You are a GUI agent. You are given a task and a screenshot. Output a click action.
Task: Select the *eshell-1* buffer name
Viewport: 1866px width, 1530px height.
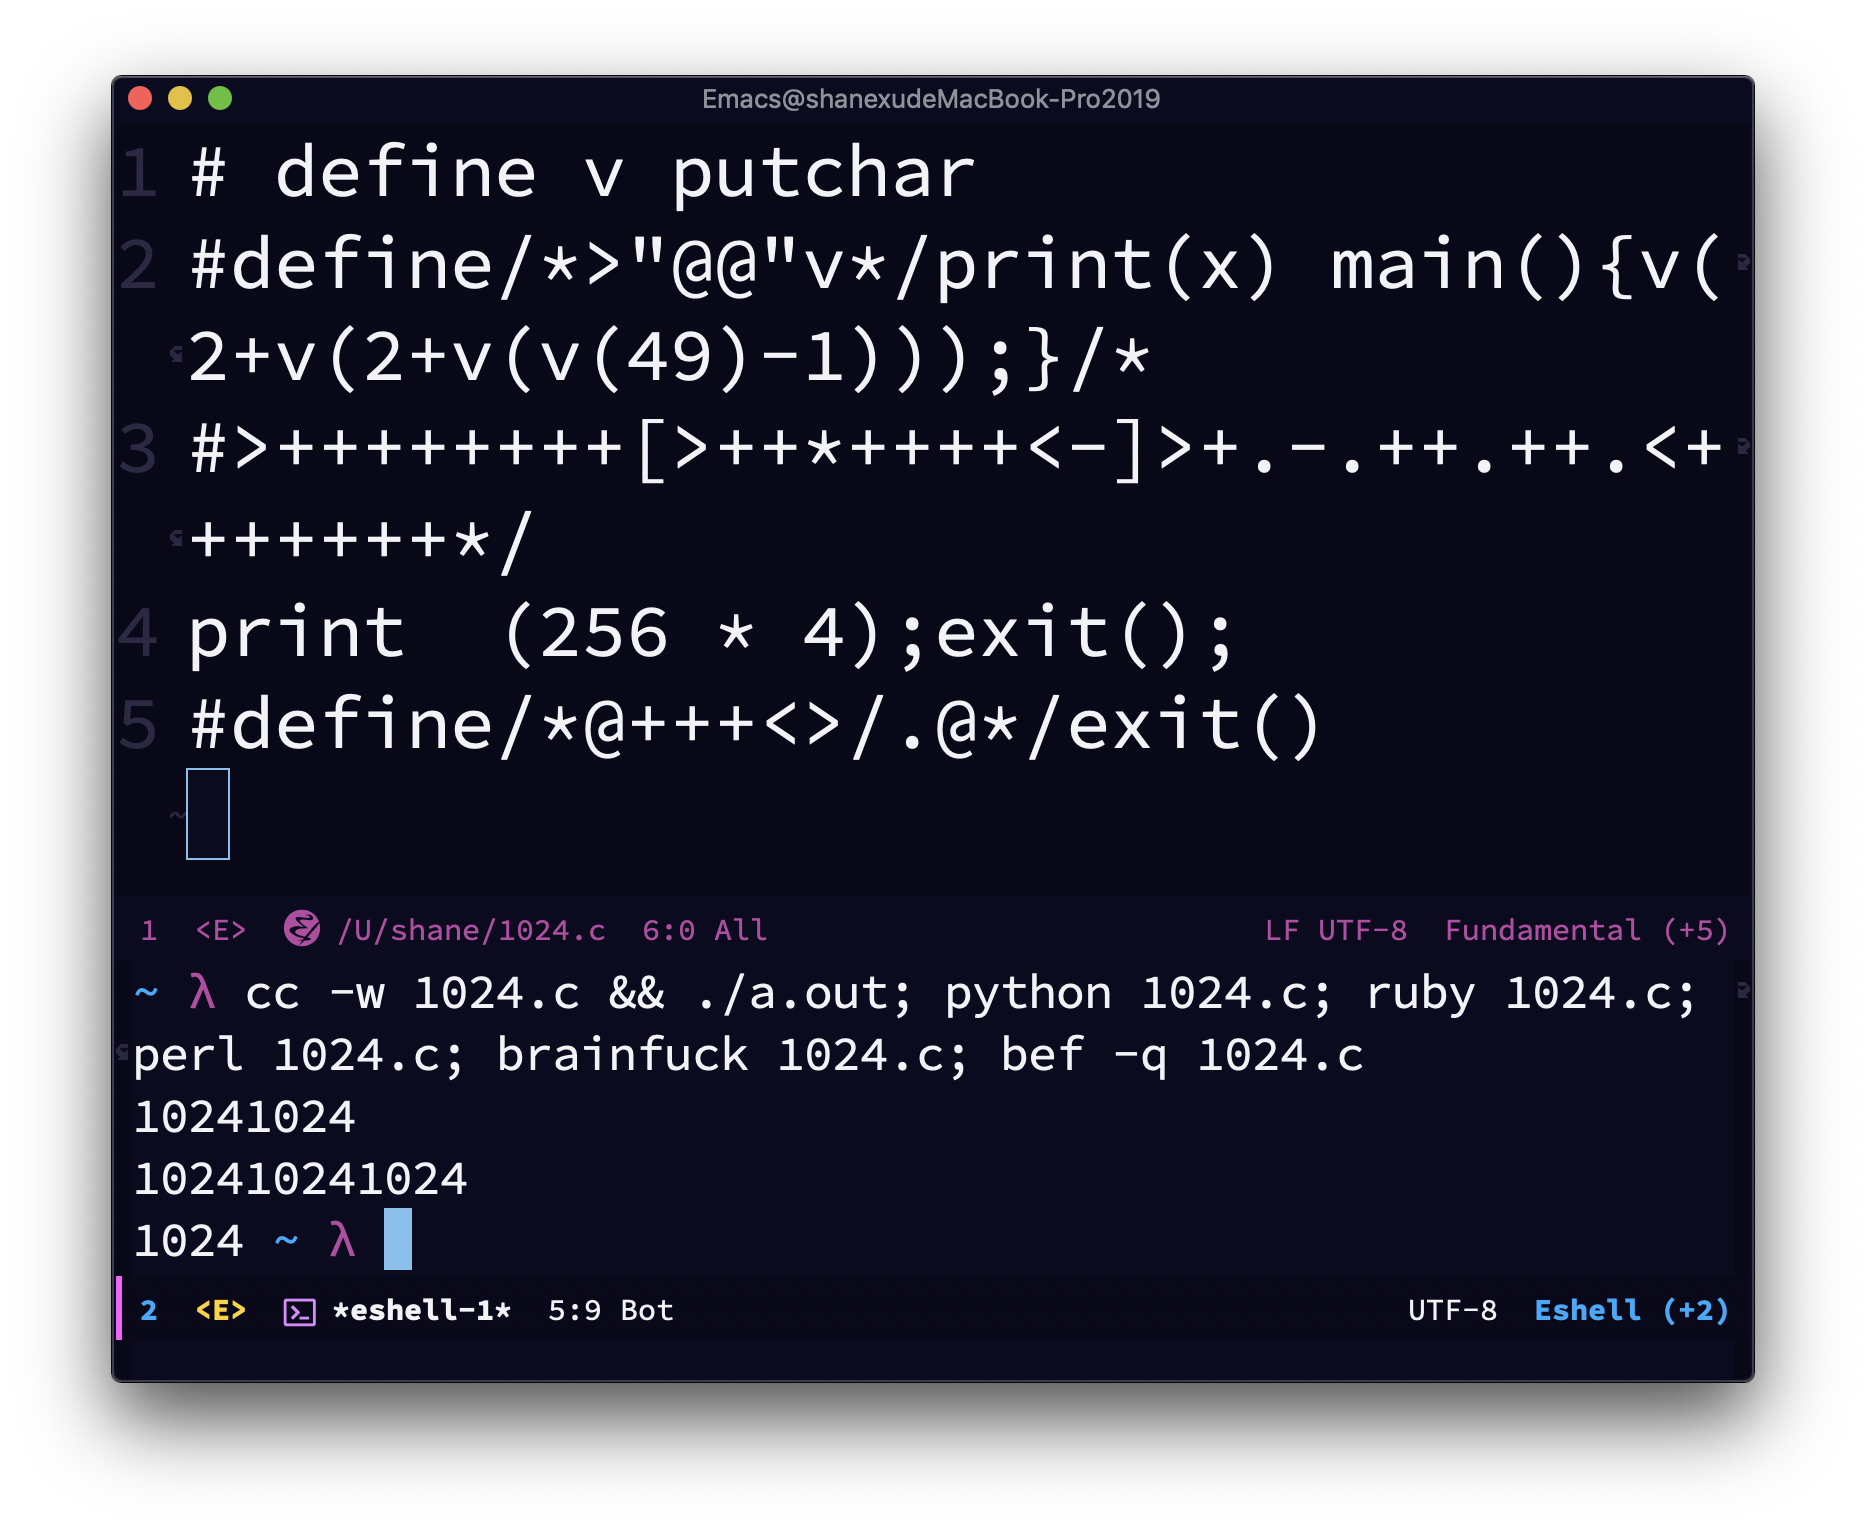click(421, 1310)
